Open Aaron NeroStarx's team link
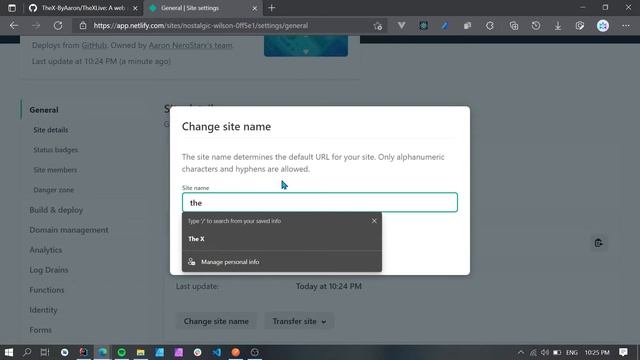The height and width of the screenshot is (360, 640). [190, 45]
